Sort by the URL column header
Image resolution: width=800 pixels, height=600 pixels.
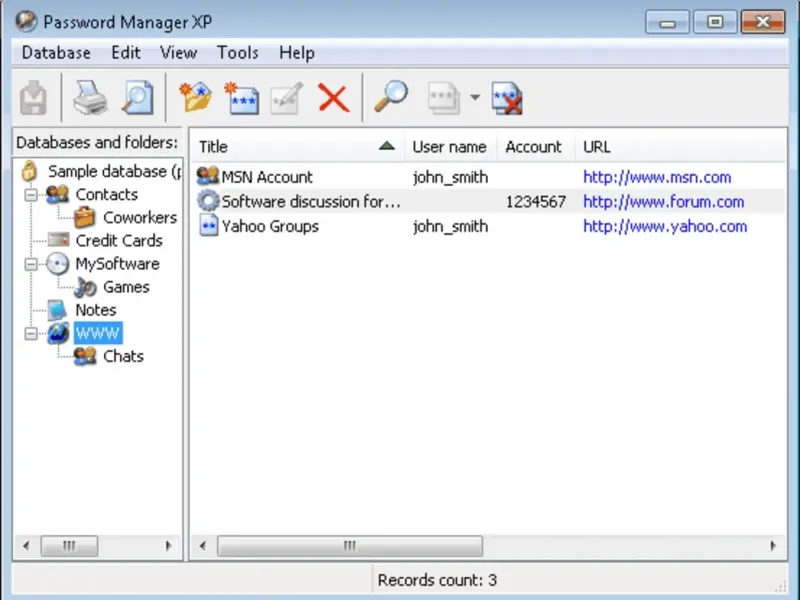pyautogui.click(x=681, y=147)
